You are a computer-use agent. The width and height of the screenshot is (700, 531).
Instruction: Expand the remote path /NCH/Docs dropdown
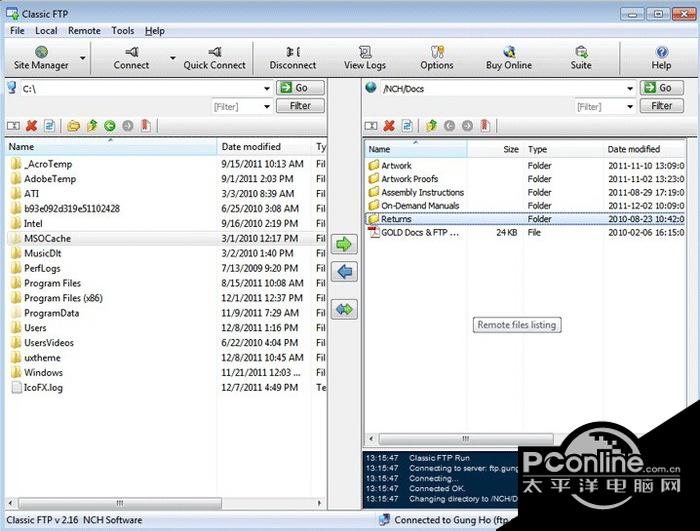630,88
